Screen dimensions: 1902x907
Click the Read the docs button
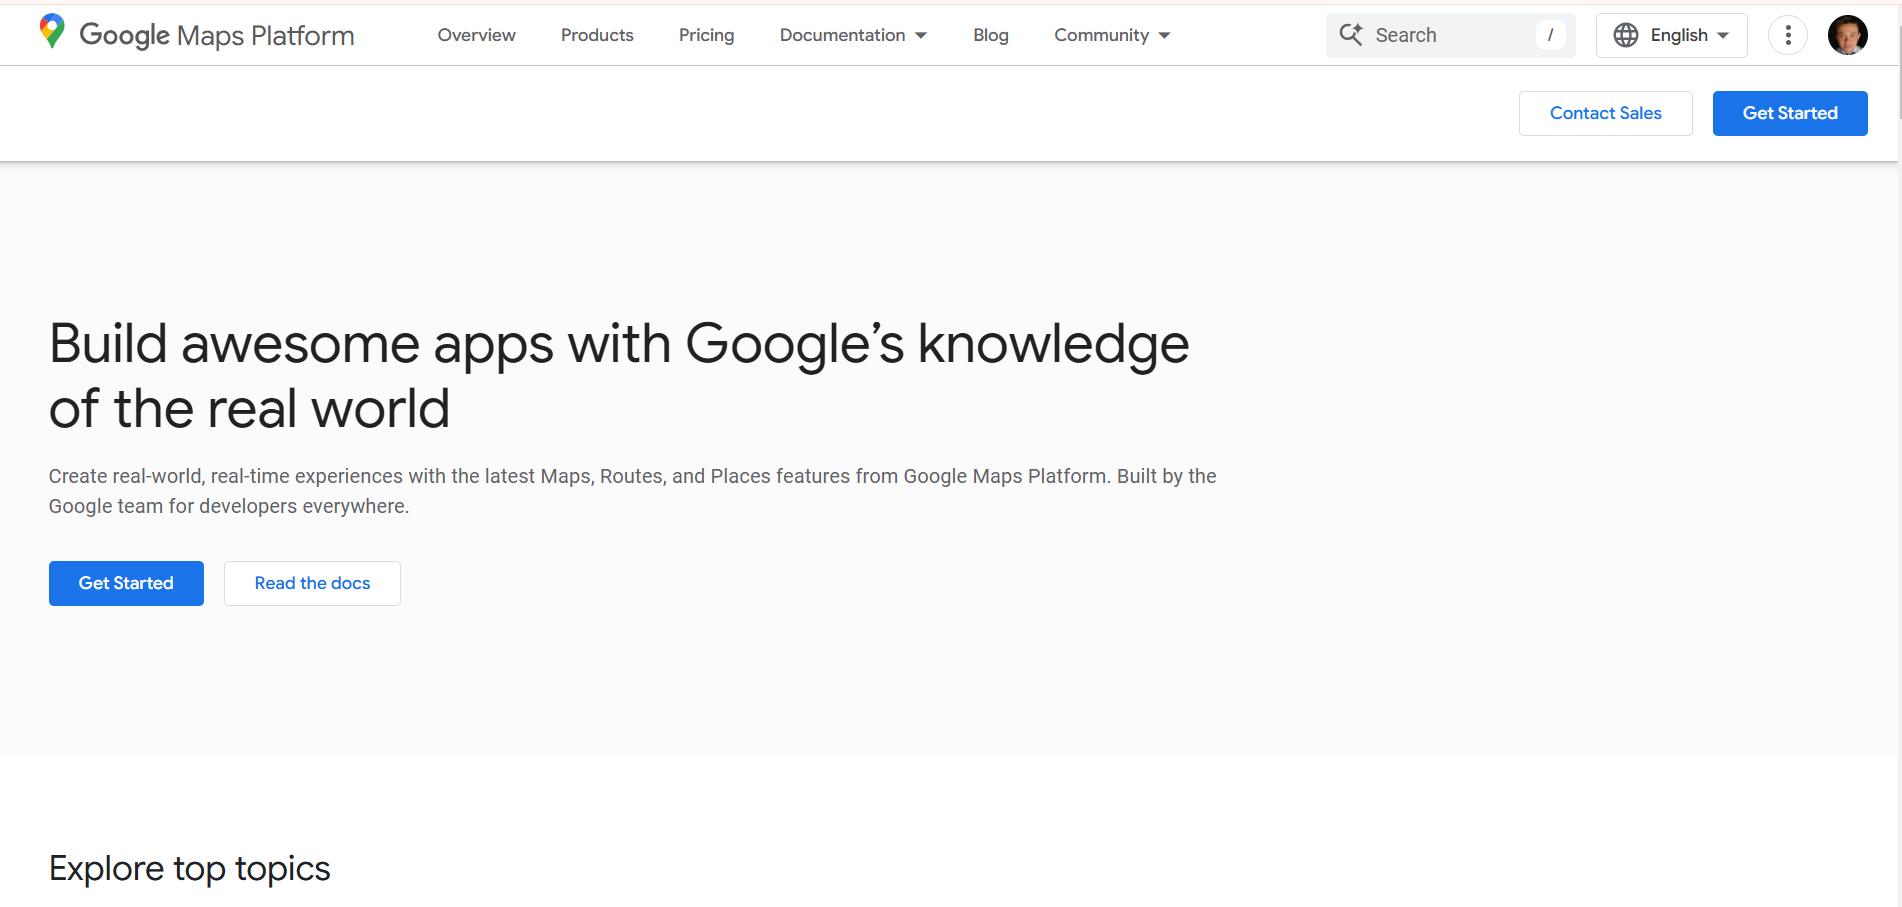312,583
